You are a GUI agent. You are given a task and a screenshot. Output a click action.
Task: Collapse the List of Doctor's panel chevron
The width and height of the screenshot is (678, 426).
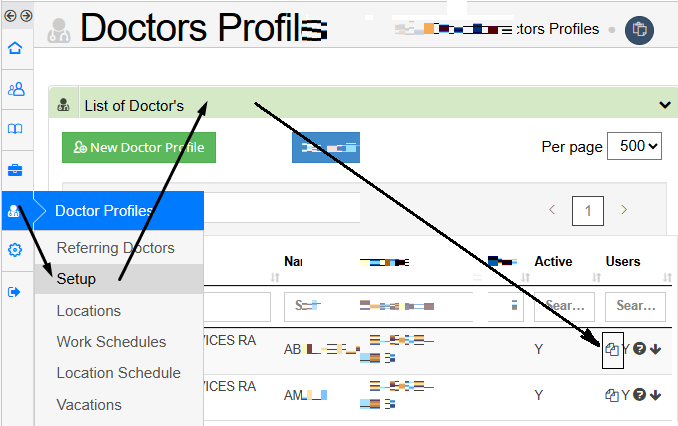(x=665, y=105)
